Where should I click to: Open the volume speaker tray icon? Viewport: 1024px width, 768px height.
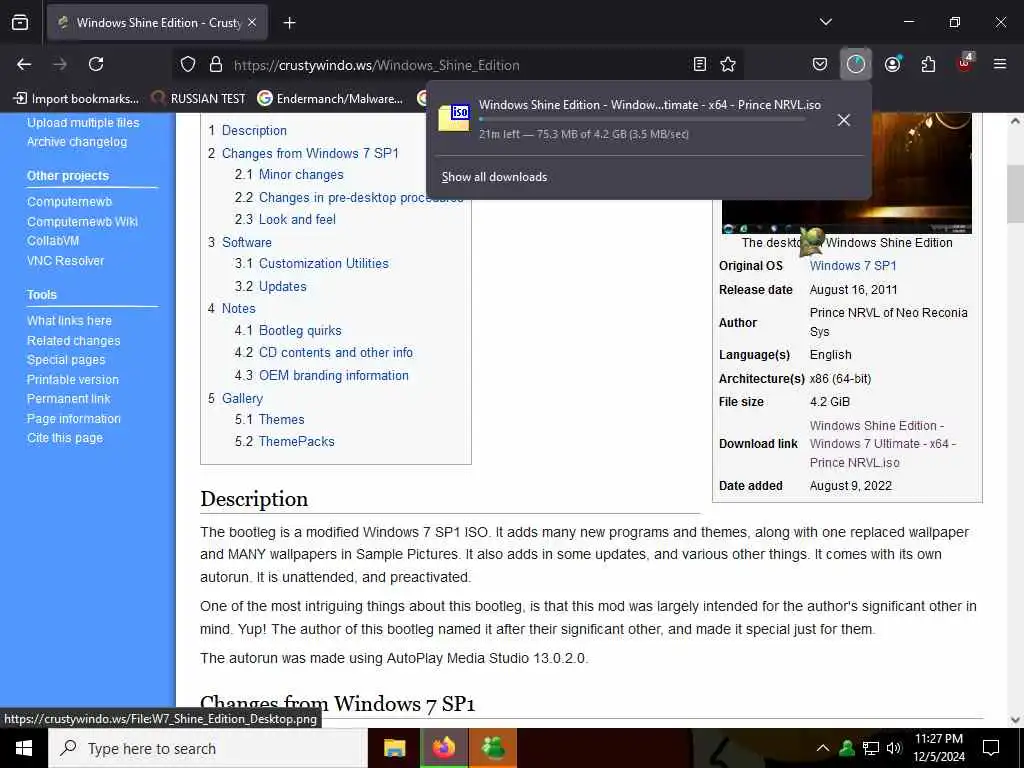894,748
